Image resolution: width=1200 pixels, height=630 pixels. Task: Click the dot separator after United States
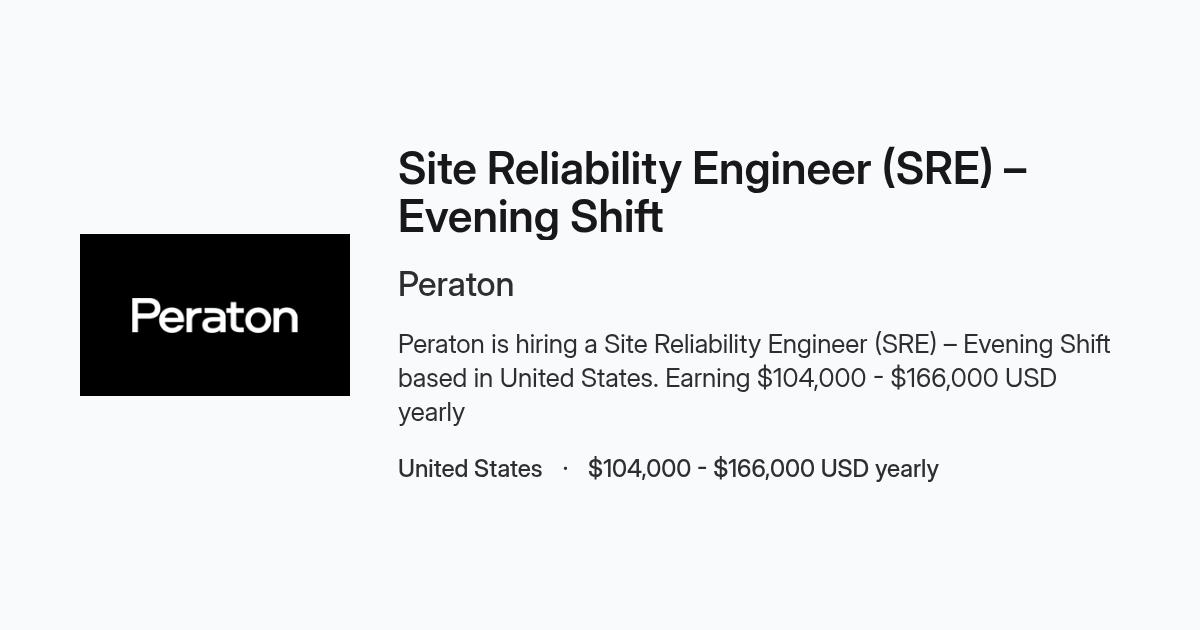pos(565,469)
